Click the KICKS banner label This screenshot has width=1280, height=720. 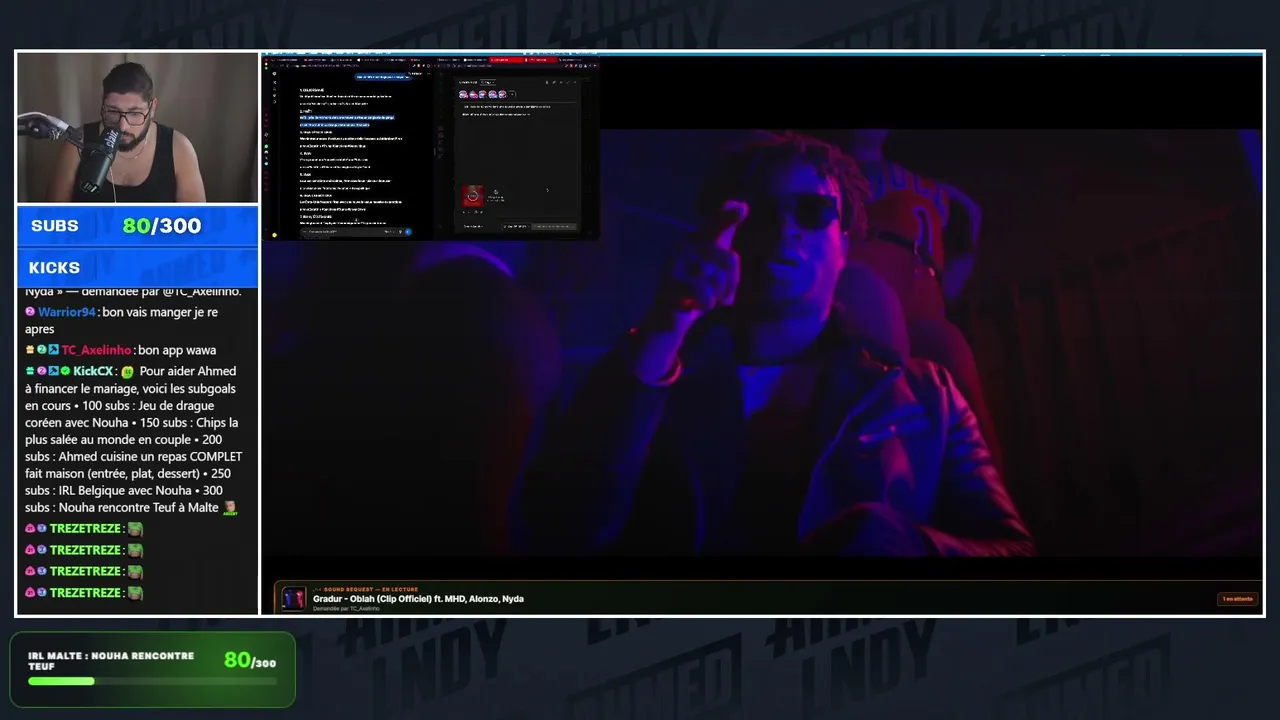pos(54,268)
